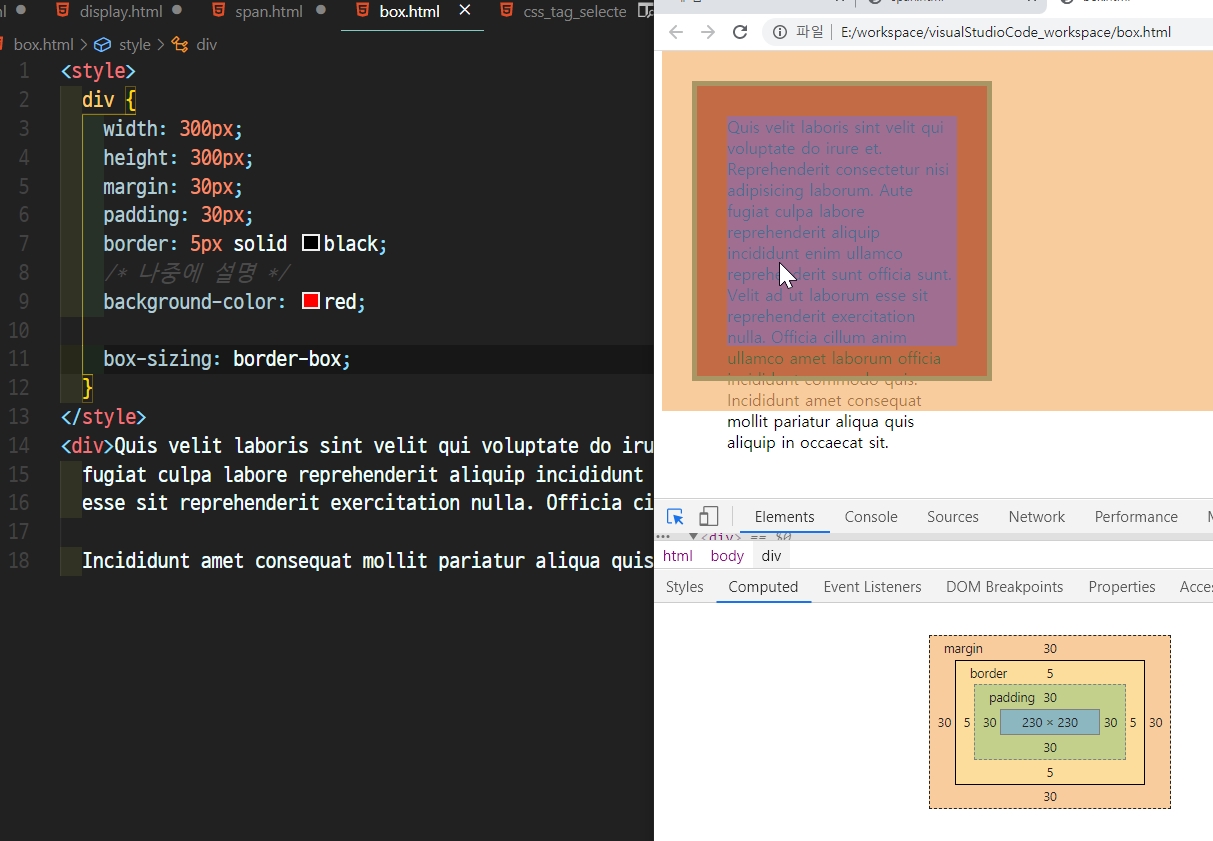This screenshot has width=1213, height=841.
Task: Open the Event Listeners pane tab
Action: [872, 587]
